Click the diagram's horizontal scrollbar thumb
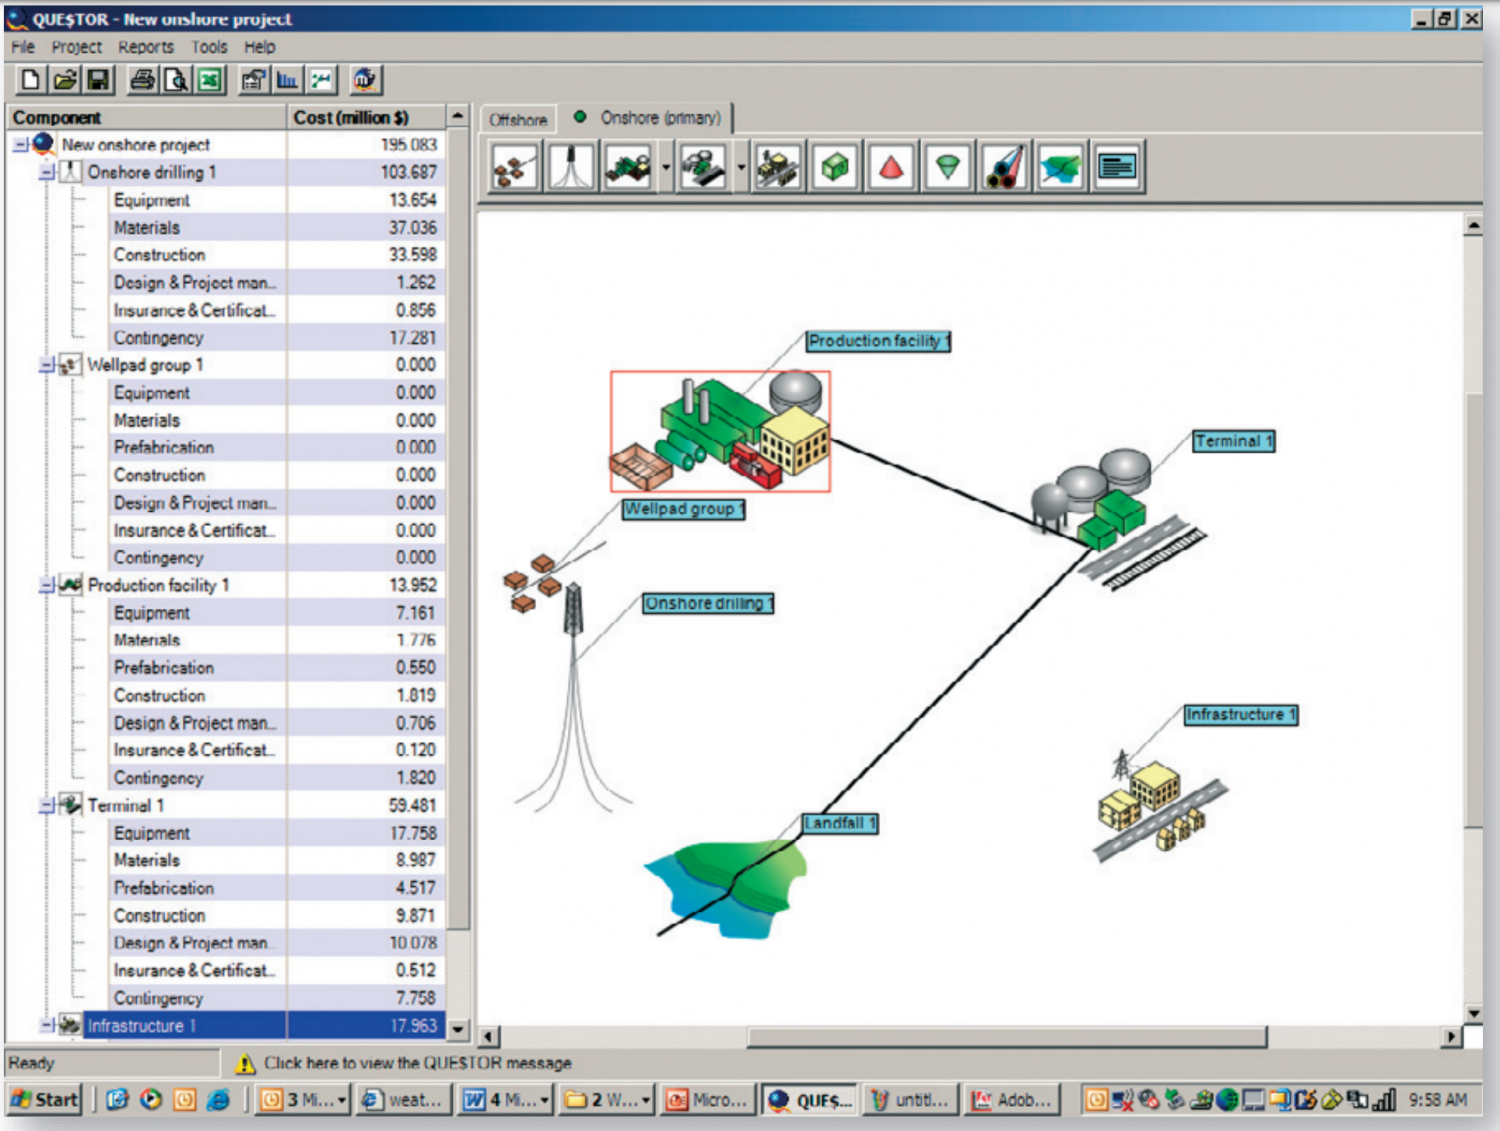 coord(1006,1037)
